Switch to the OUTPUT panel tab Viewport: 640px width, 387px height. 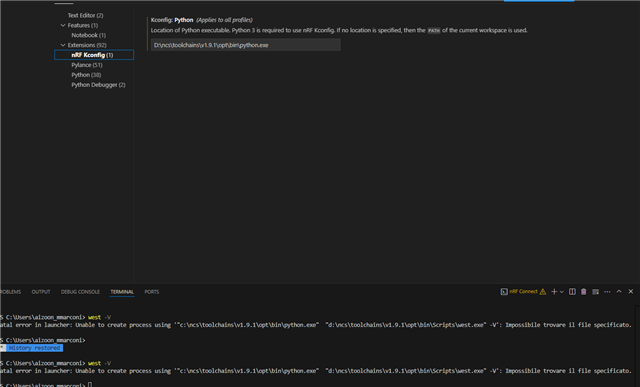(41, 292)
